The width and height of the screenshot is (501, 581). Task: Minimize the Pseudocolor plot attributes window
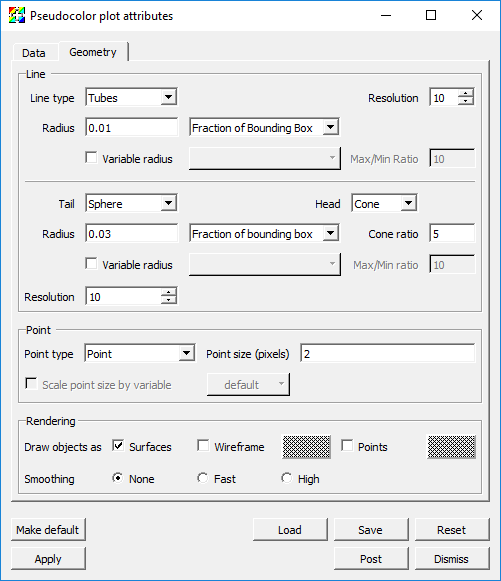[x=386, y=16]
